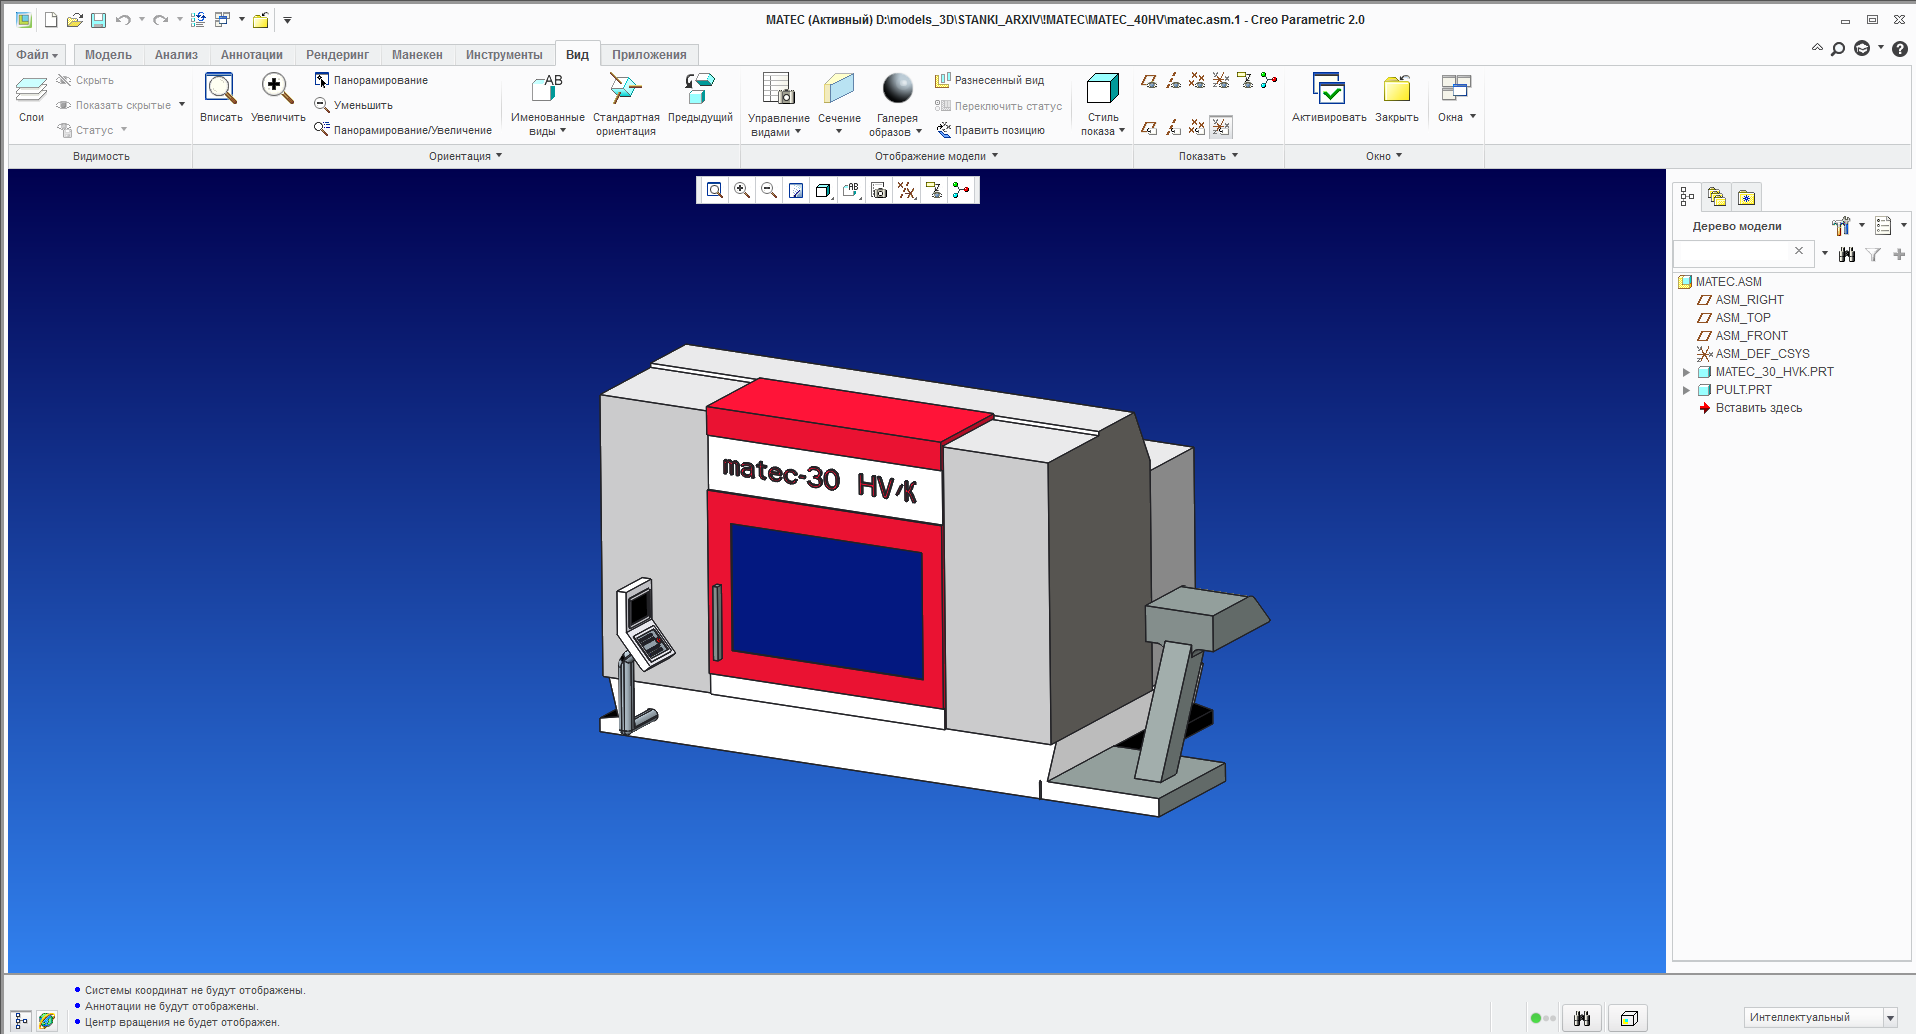Toggle plane tag display in ribbon lower row
Viewport: 1916px width, 1034px height.
1149,127
